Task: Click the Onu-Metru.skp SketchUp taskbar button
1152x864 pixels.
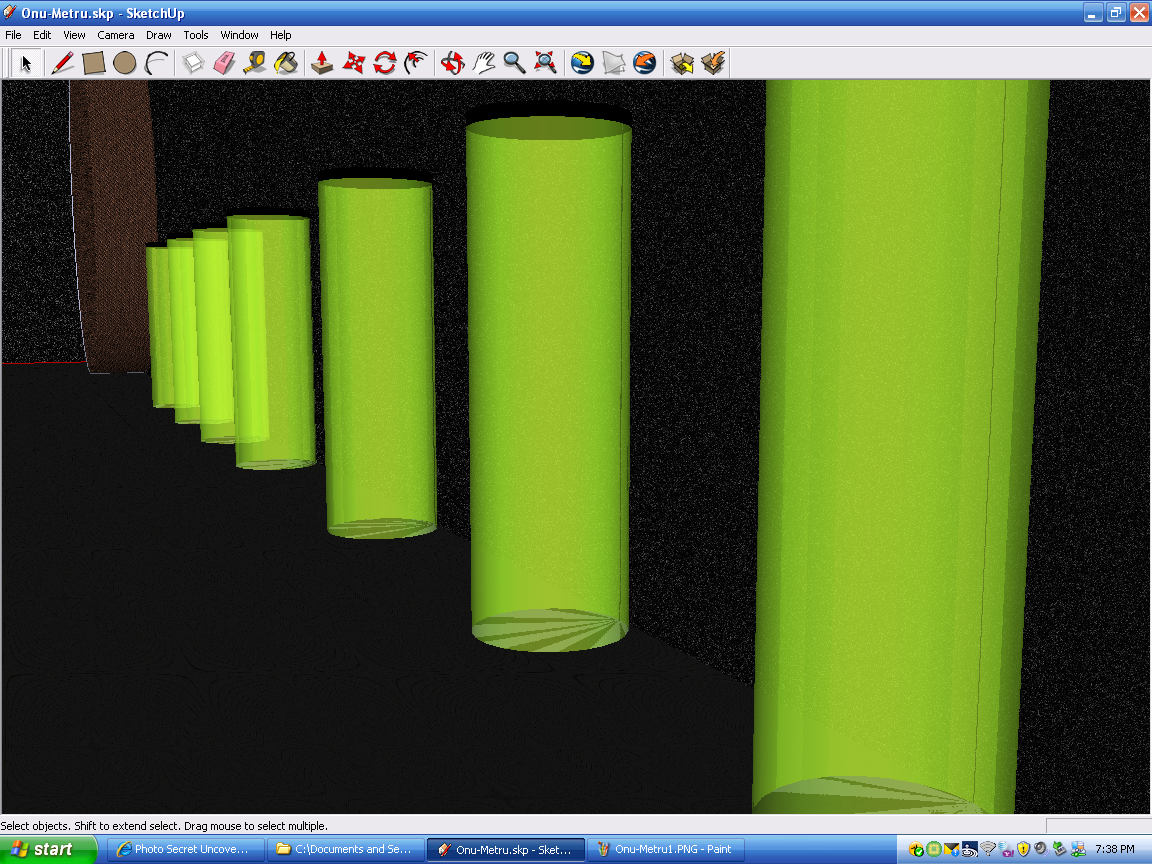Action: click(x=505, y=849)
